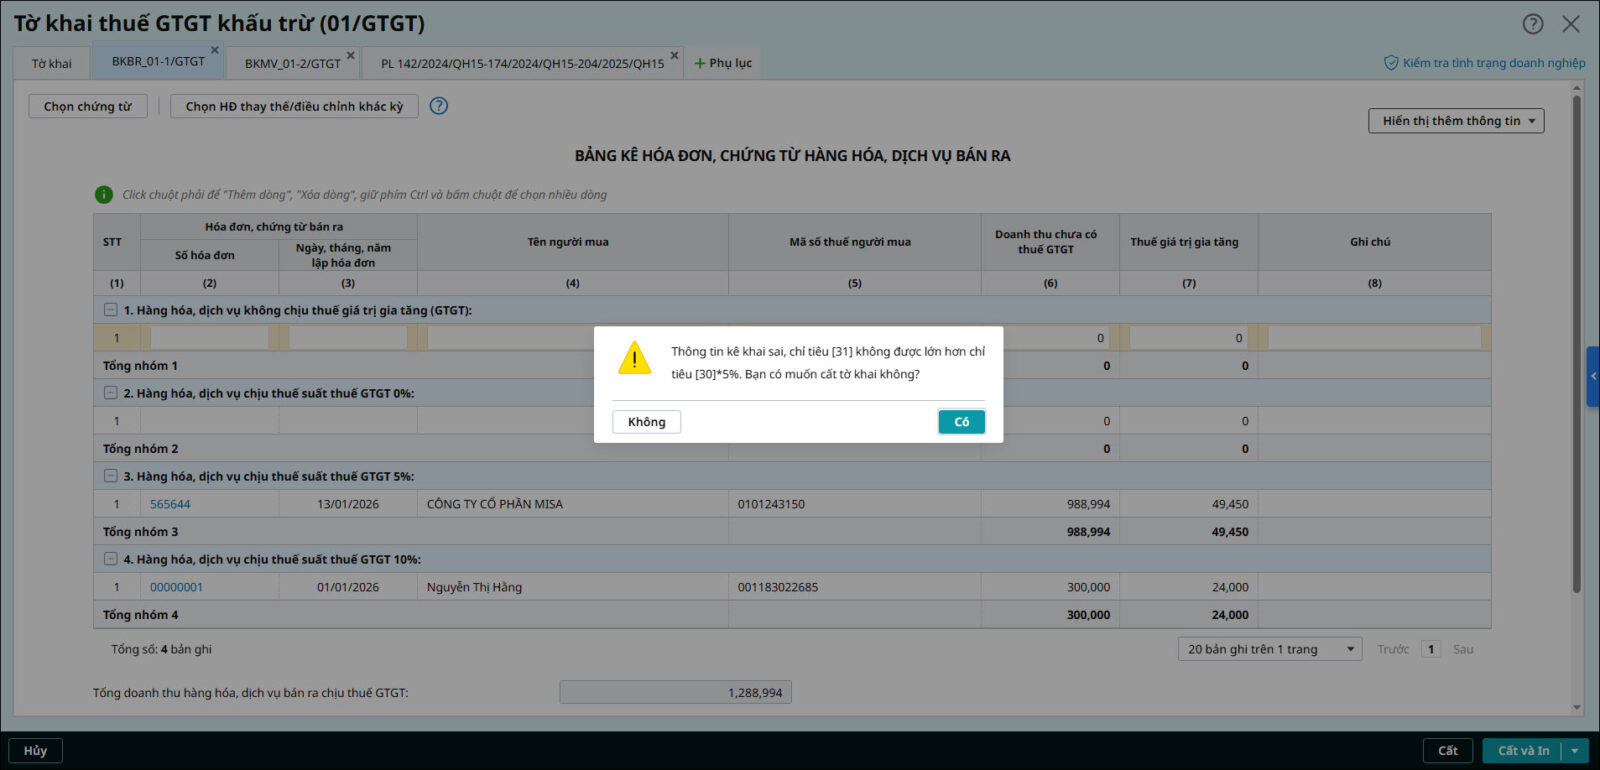This screenshot has height=770, width=1600.
Task: Open invoice number 565644 link
Action: [x=170, y=504]
